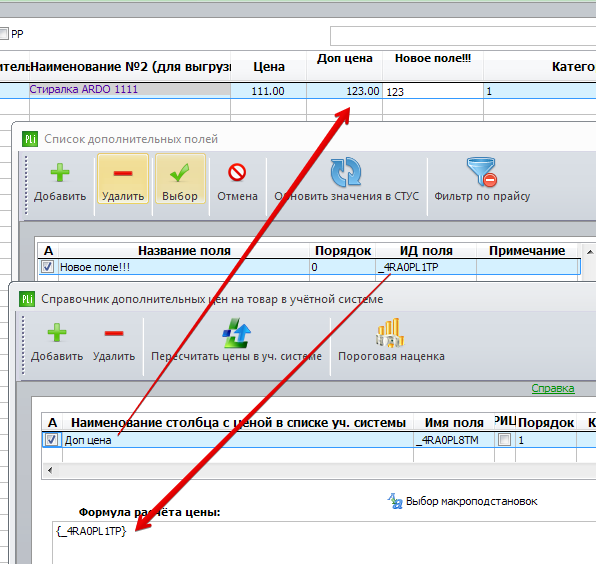The width and height of the screenshot is (596, 564).
Task: Click the Цена column header
Action: pyautogui.click(x=269, y=67)
